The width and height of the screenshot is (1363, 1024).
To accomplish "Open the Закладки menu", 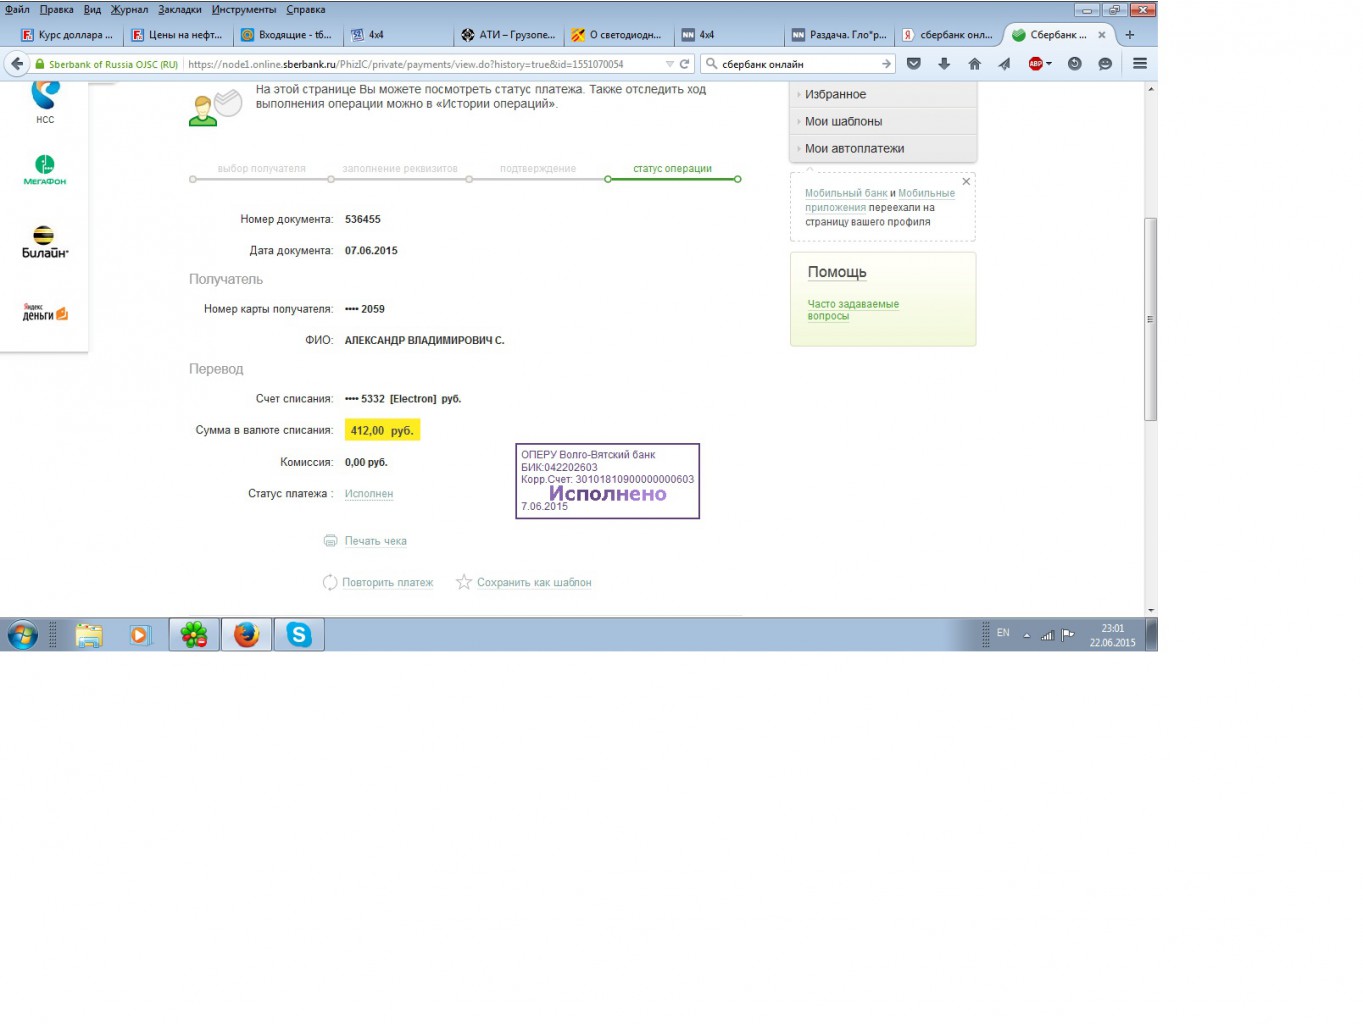I will pyautogui.click(x=179, y=9).
